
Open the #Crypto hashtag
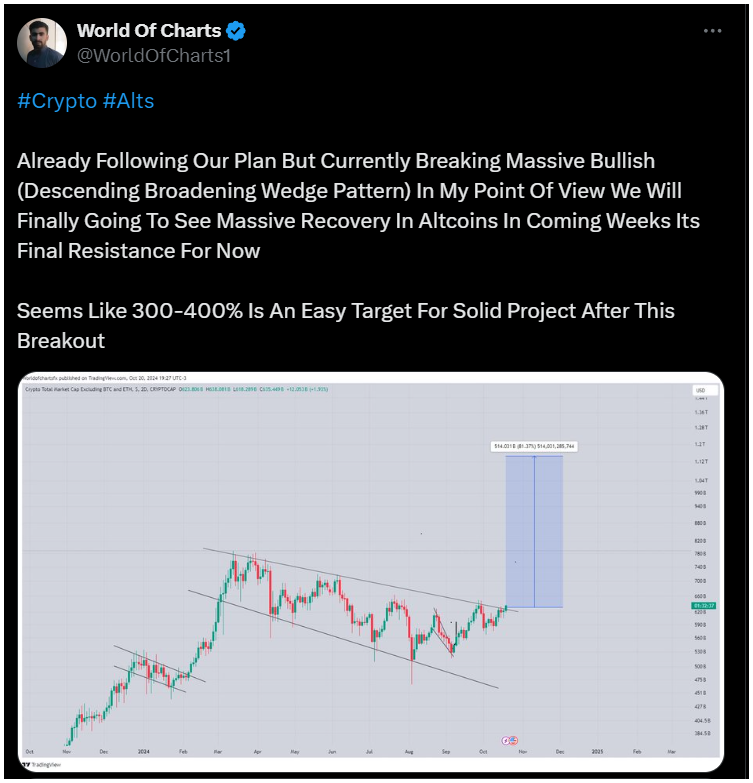pos(57,101)
